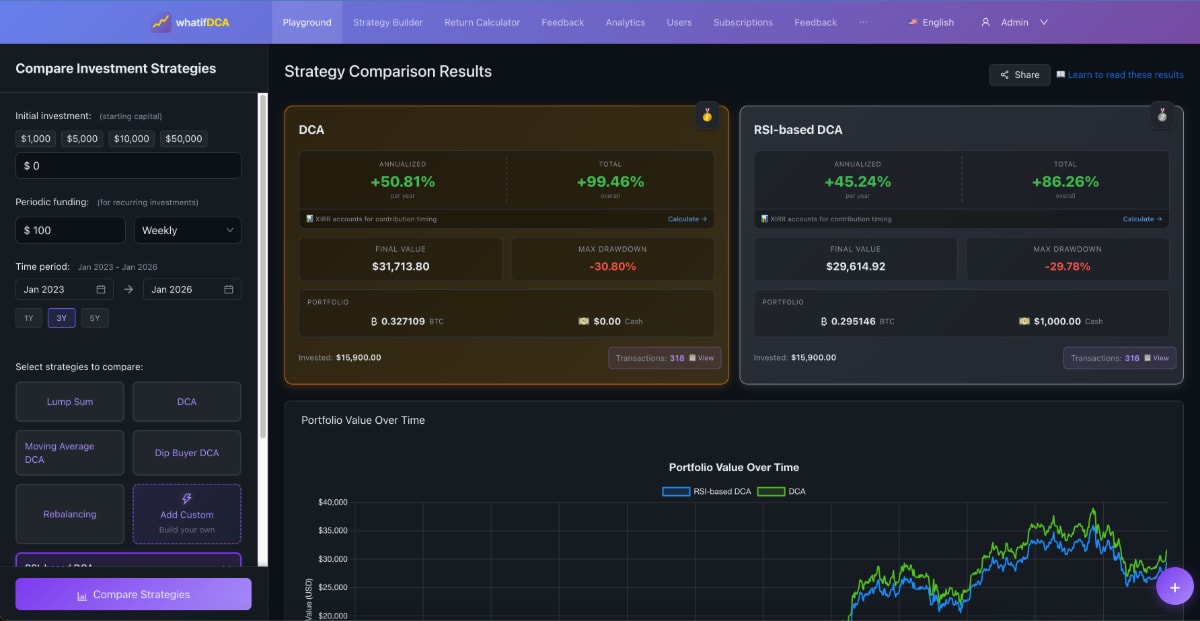Click the Admin user profile icon
Image resolution: width=1200 pixels, height=621 pixels.
[x=985, y=22]
